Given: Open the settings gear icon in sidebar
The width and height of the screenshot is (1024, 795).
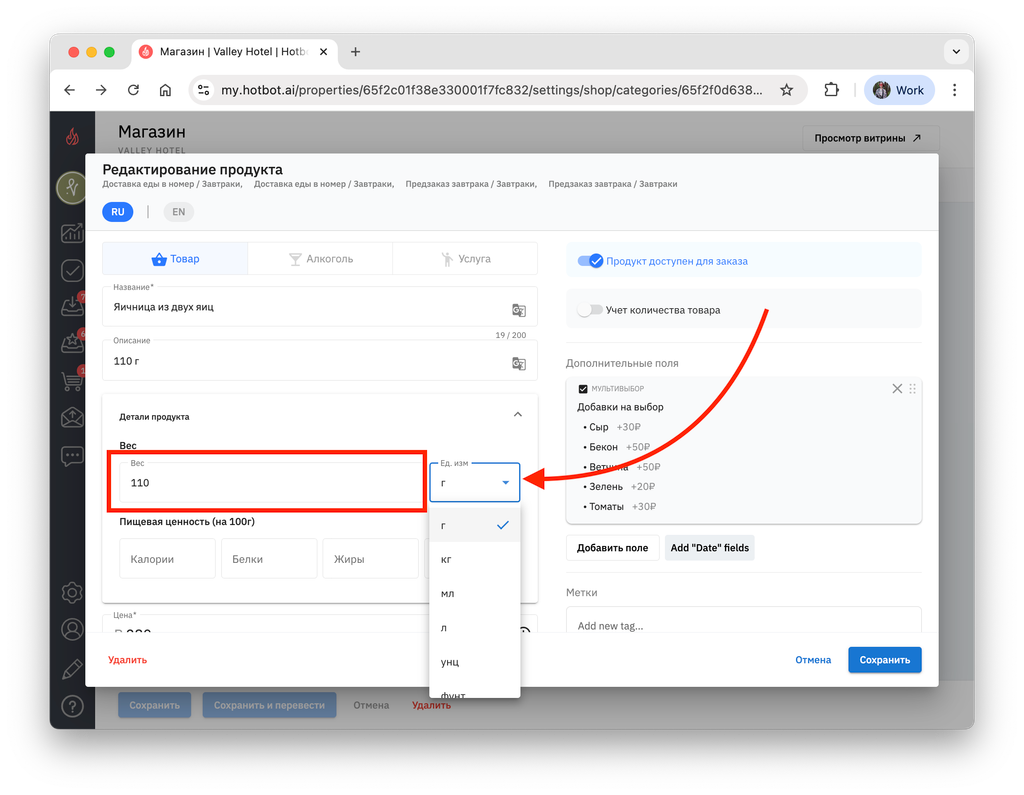Looking at the screenshot, I should click(72, 592).
